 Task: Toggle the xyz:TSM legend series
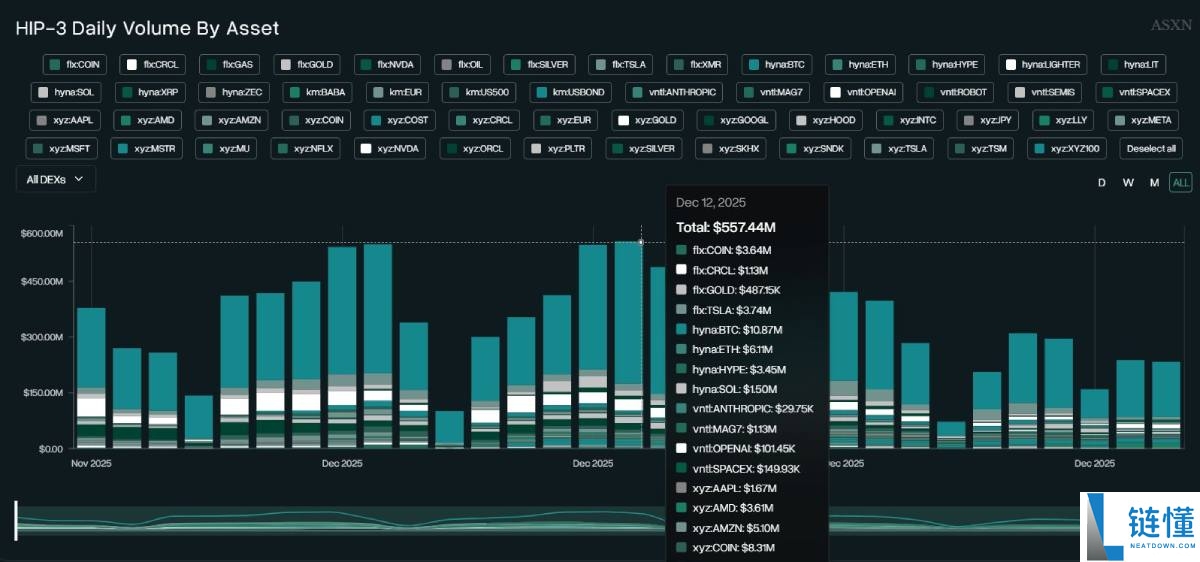click(x=981, y=149)
